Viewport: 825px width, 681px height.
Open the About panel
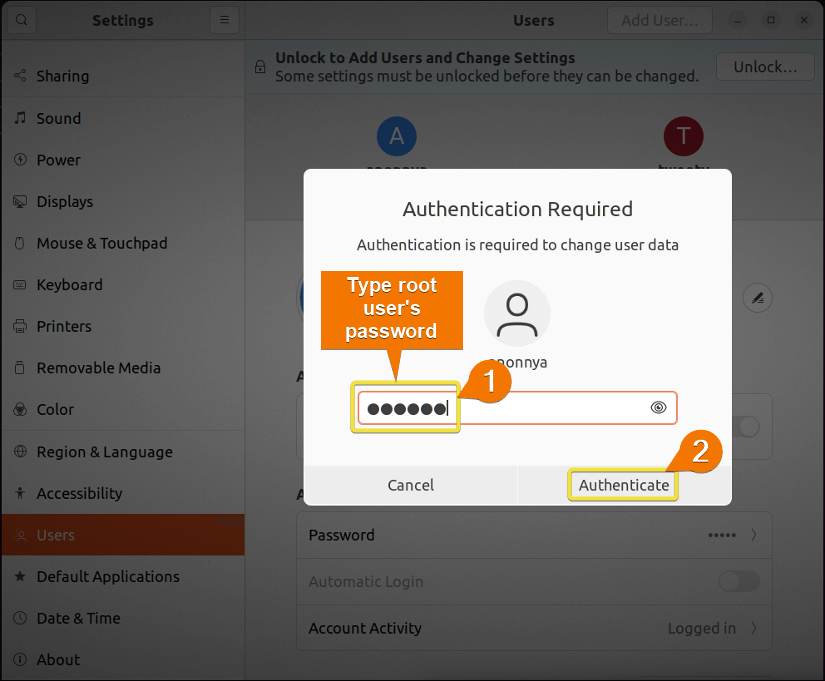(123, 659)
